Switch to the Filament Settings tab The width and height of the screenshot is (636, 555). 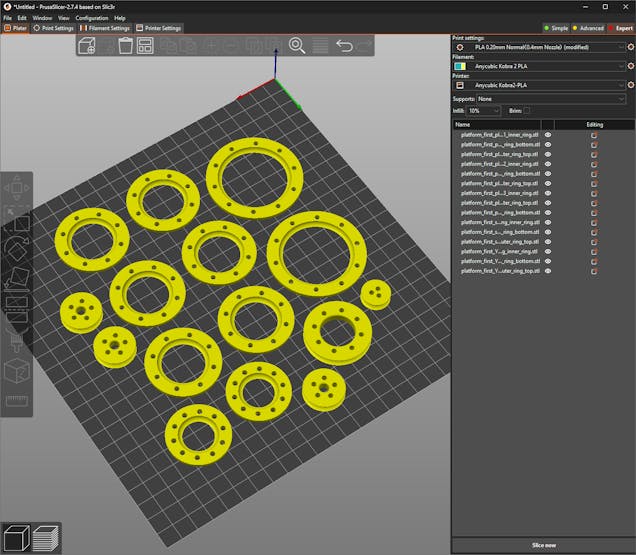pyautogui.click(x=106, y=28)
